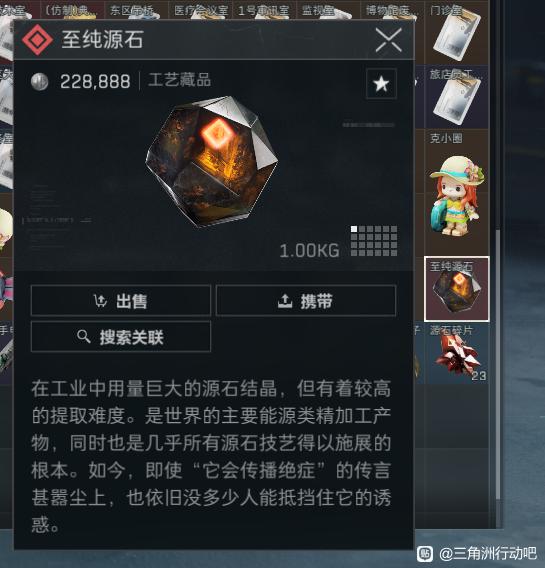Viewport: 545px width, 568px height.
Task: Select the 门诊室 key card
Action: point(457,33)
